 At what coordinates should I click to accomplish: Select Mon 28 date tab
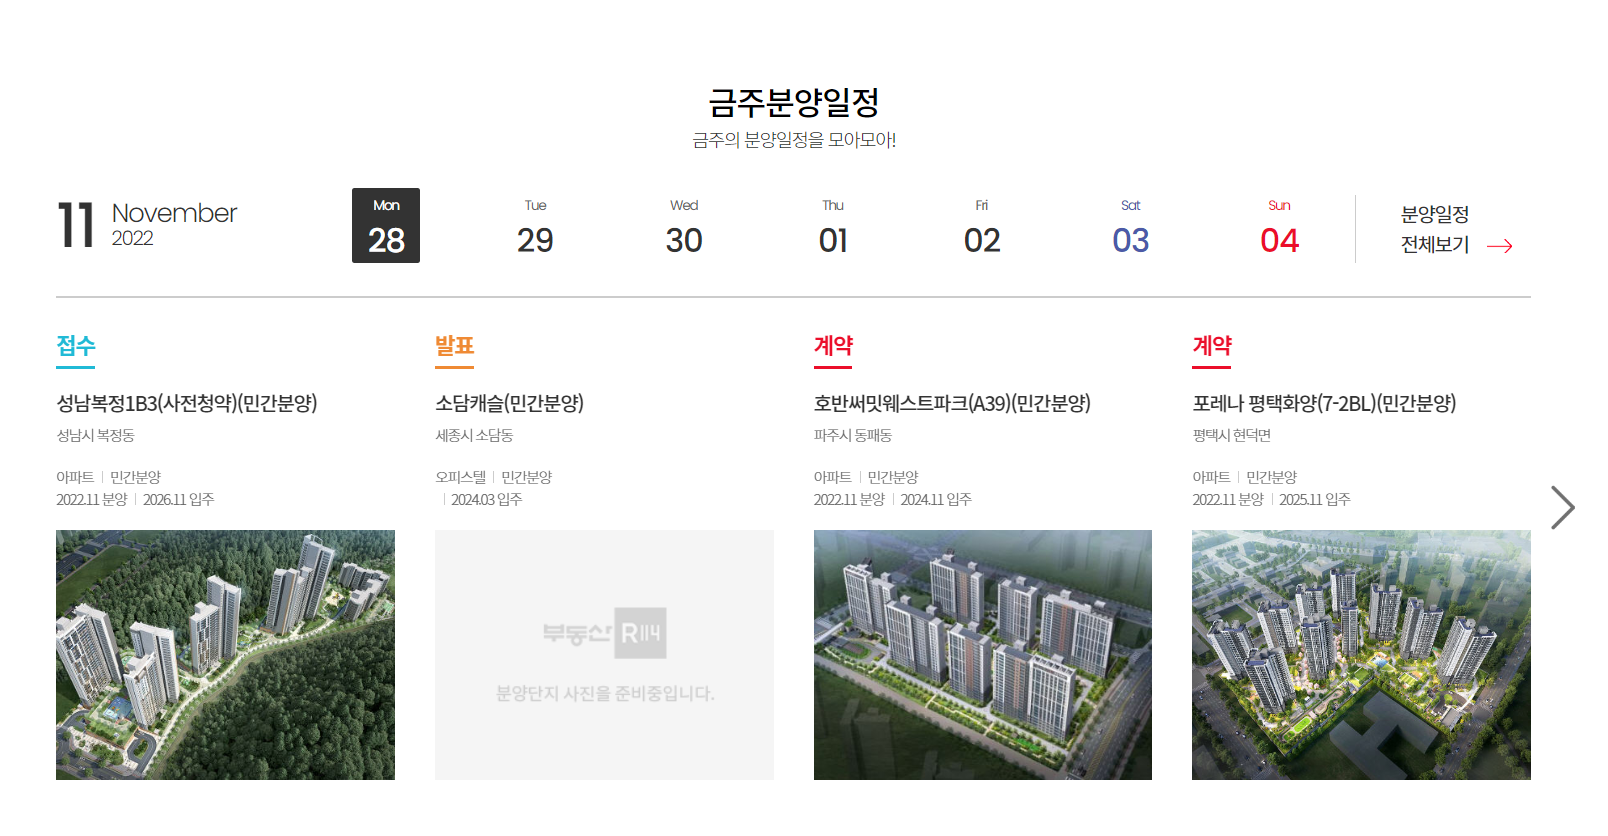pos(386,226)
